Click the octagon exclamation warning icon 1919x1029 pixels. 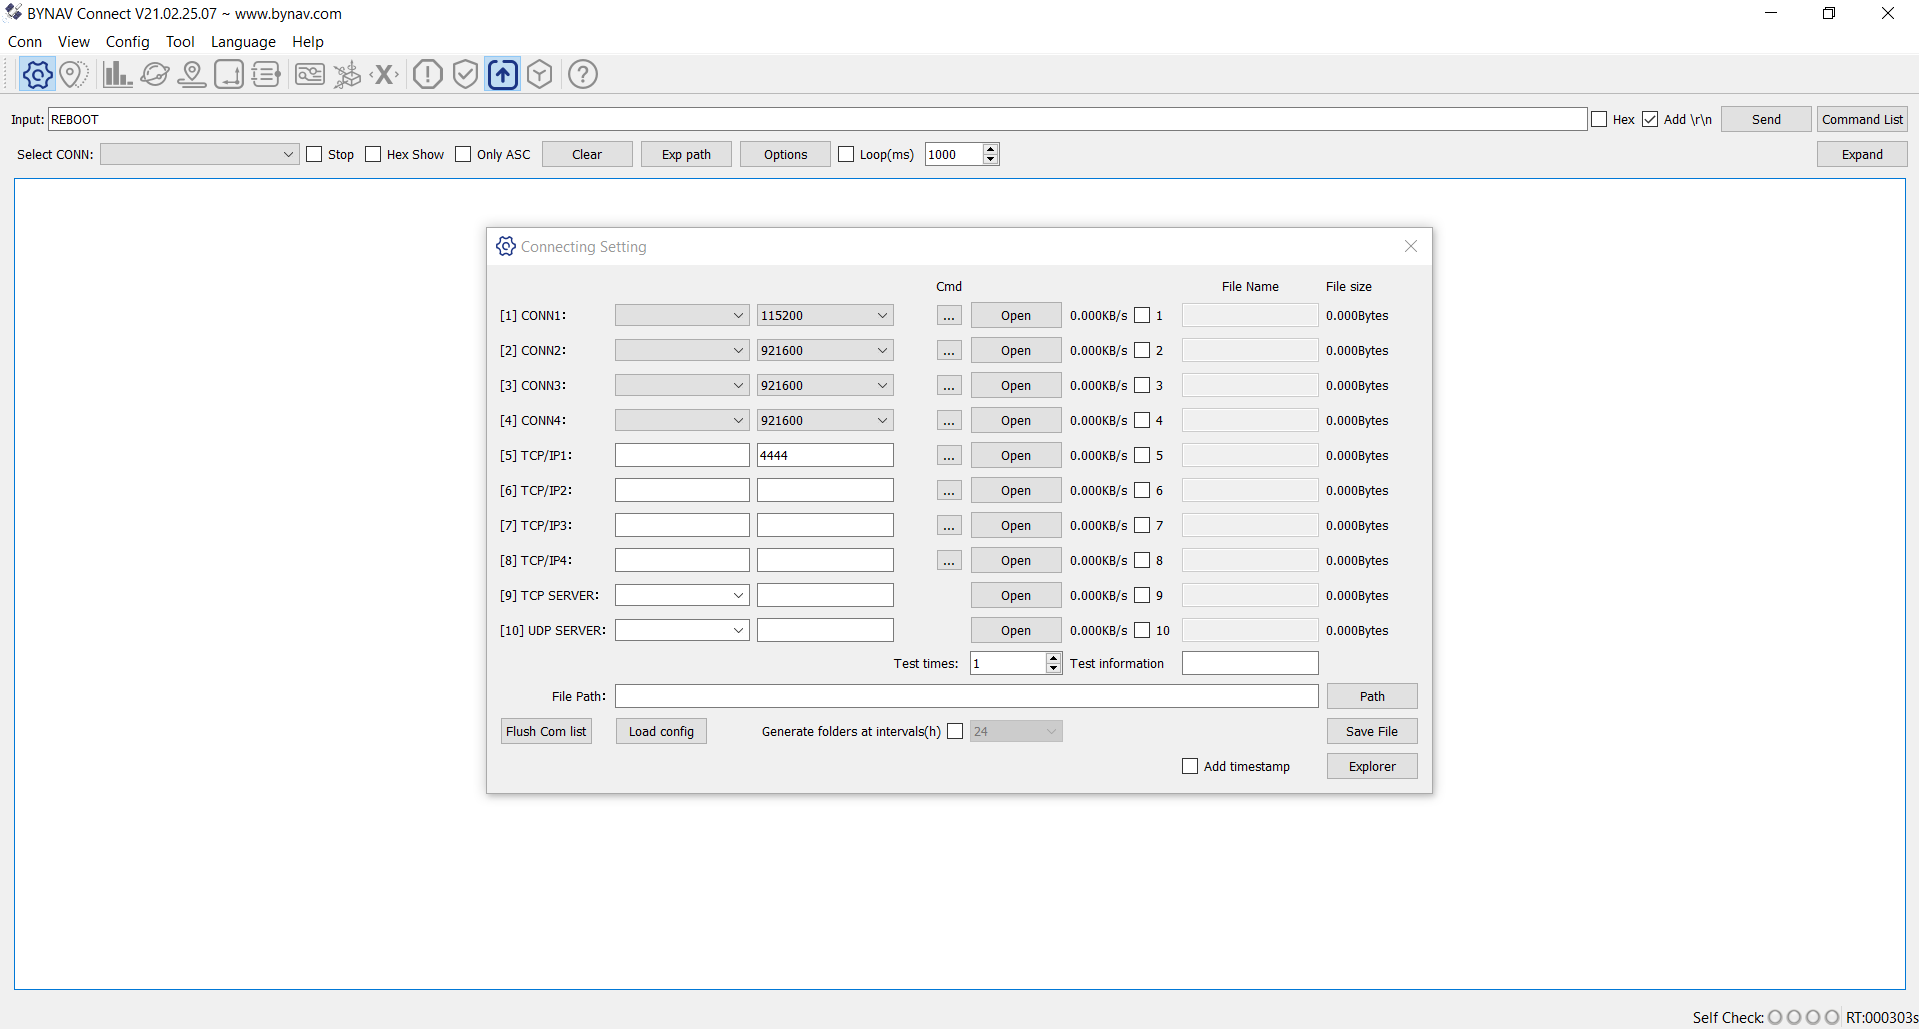[428, 75]
